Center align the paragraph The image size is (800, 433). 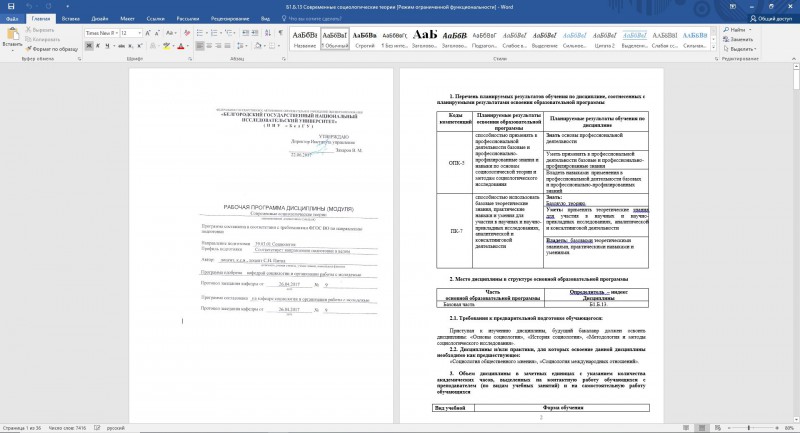209,46
